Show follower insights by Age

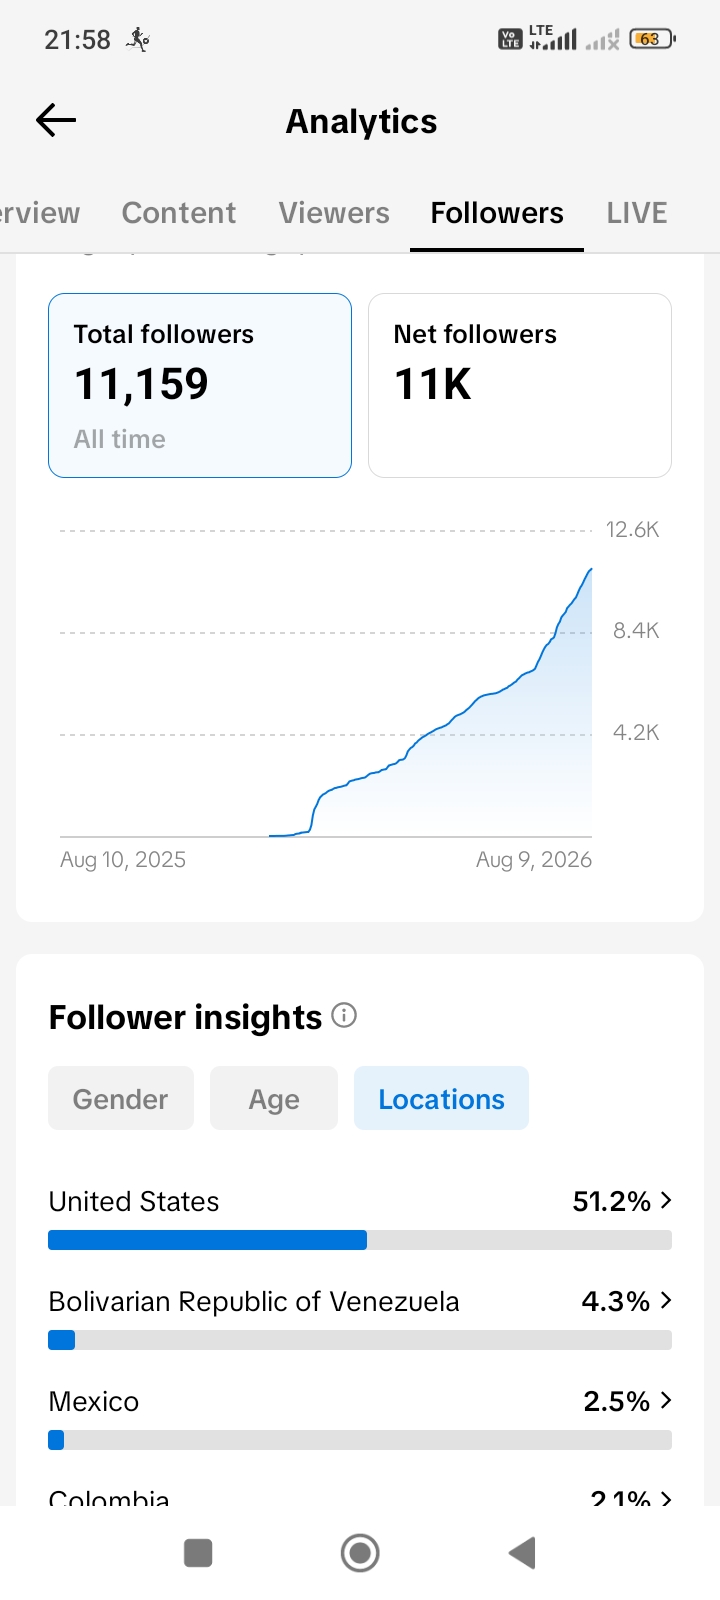pos(274,1099)
